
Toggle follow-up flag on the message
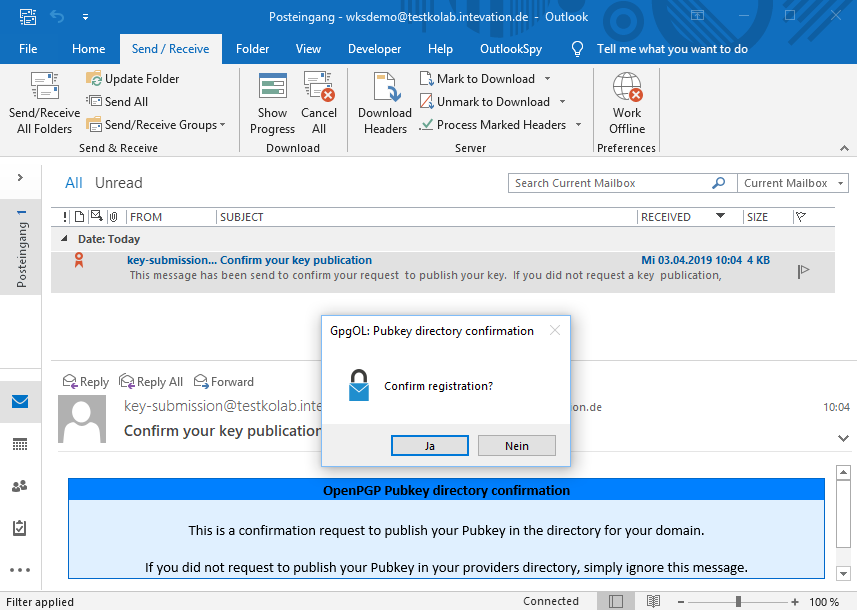803,271
